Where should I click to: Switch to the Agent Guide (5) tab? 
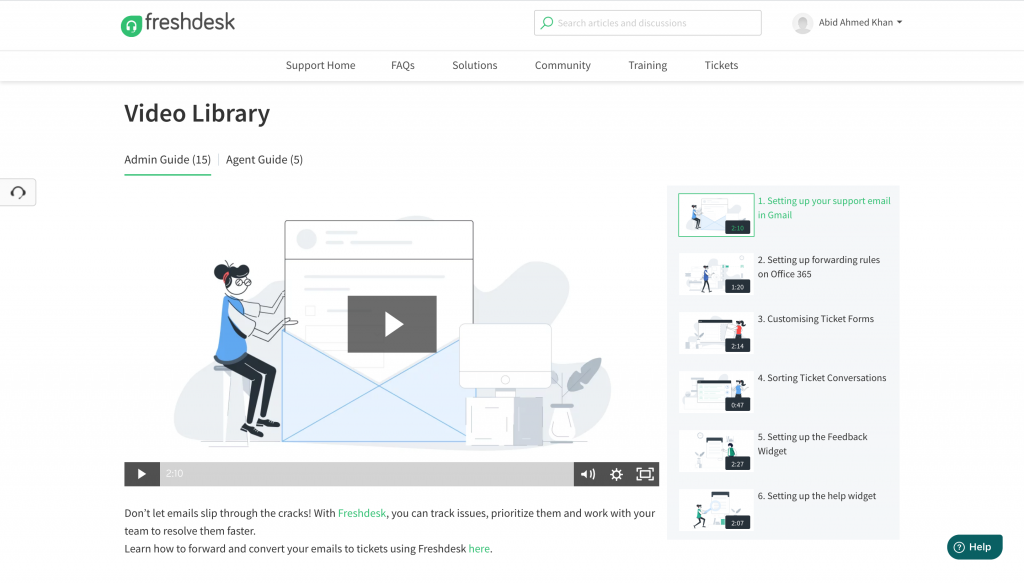coord(264,160)
